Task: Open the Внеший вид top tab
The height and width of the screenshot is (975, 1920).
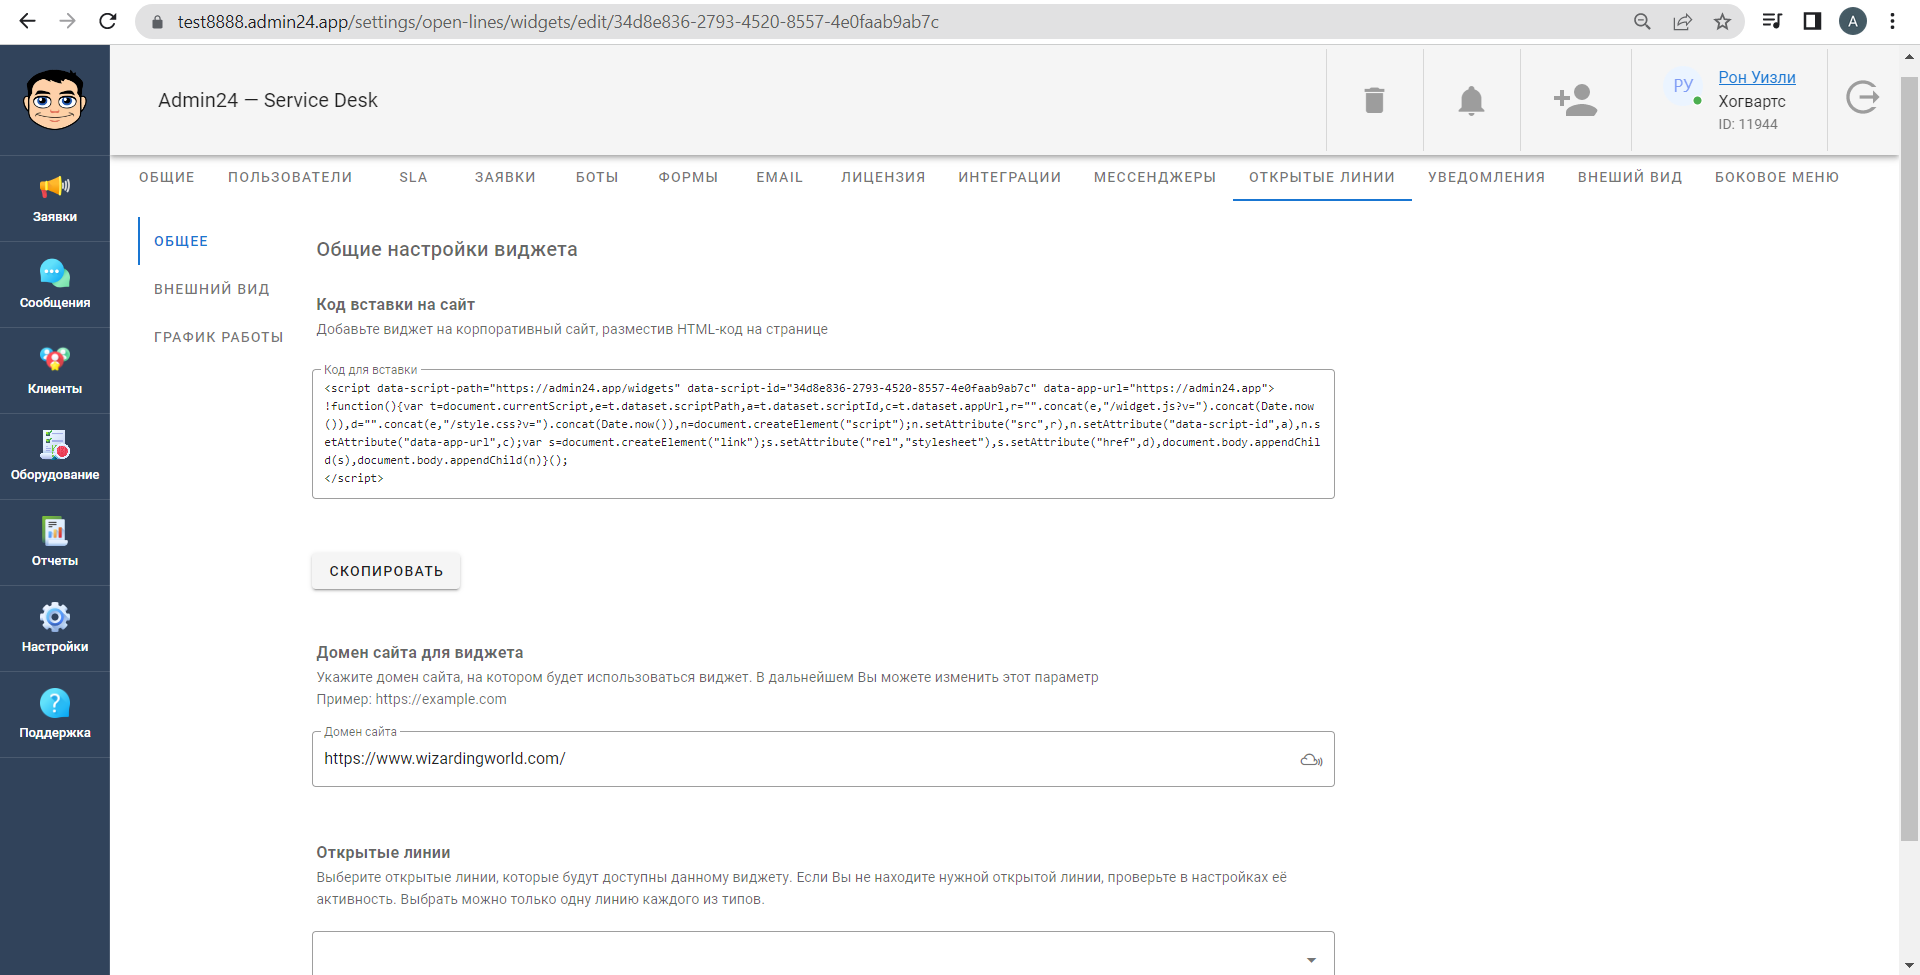Action: 1630,177
